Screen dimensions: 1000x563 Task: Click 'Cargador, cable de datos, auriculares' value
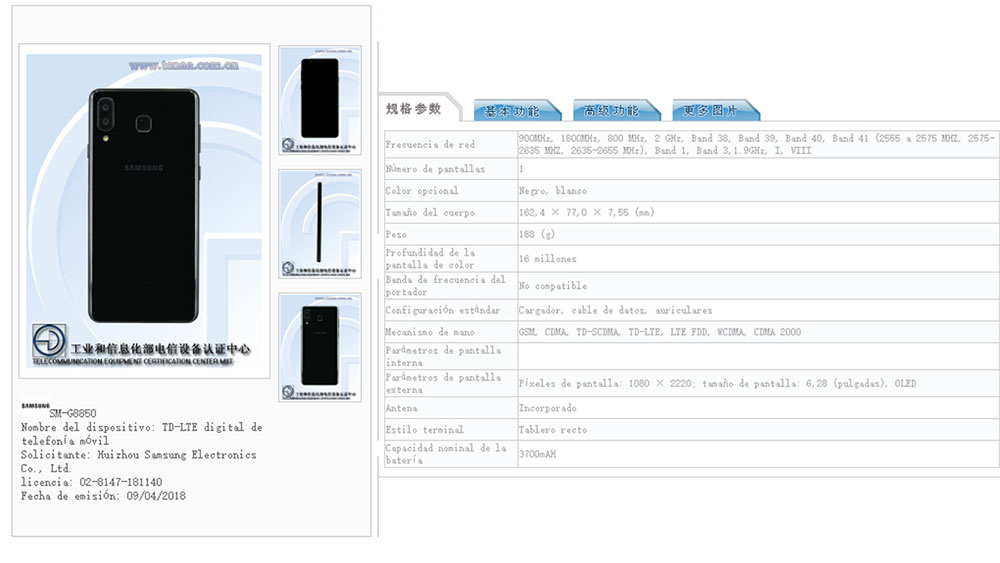point(615,311)
